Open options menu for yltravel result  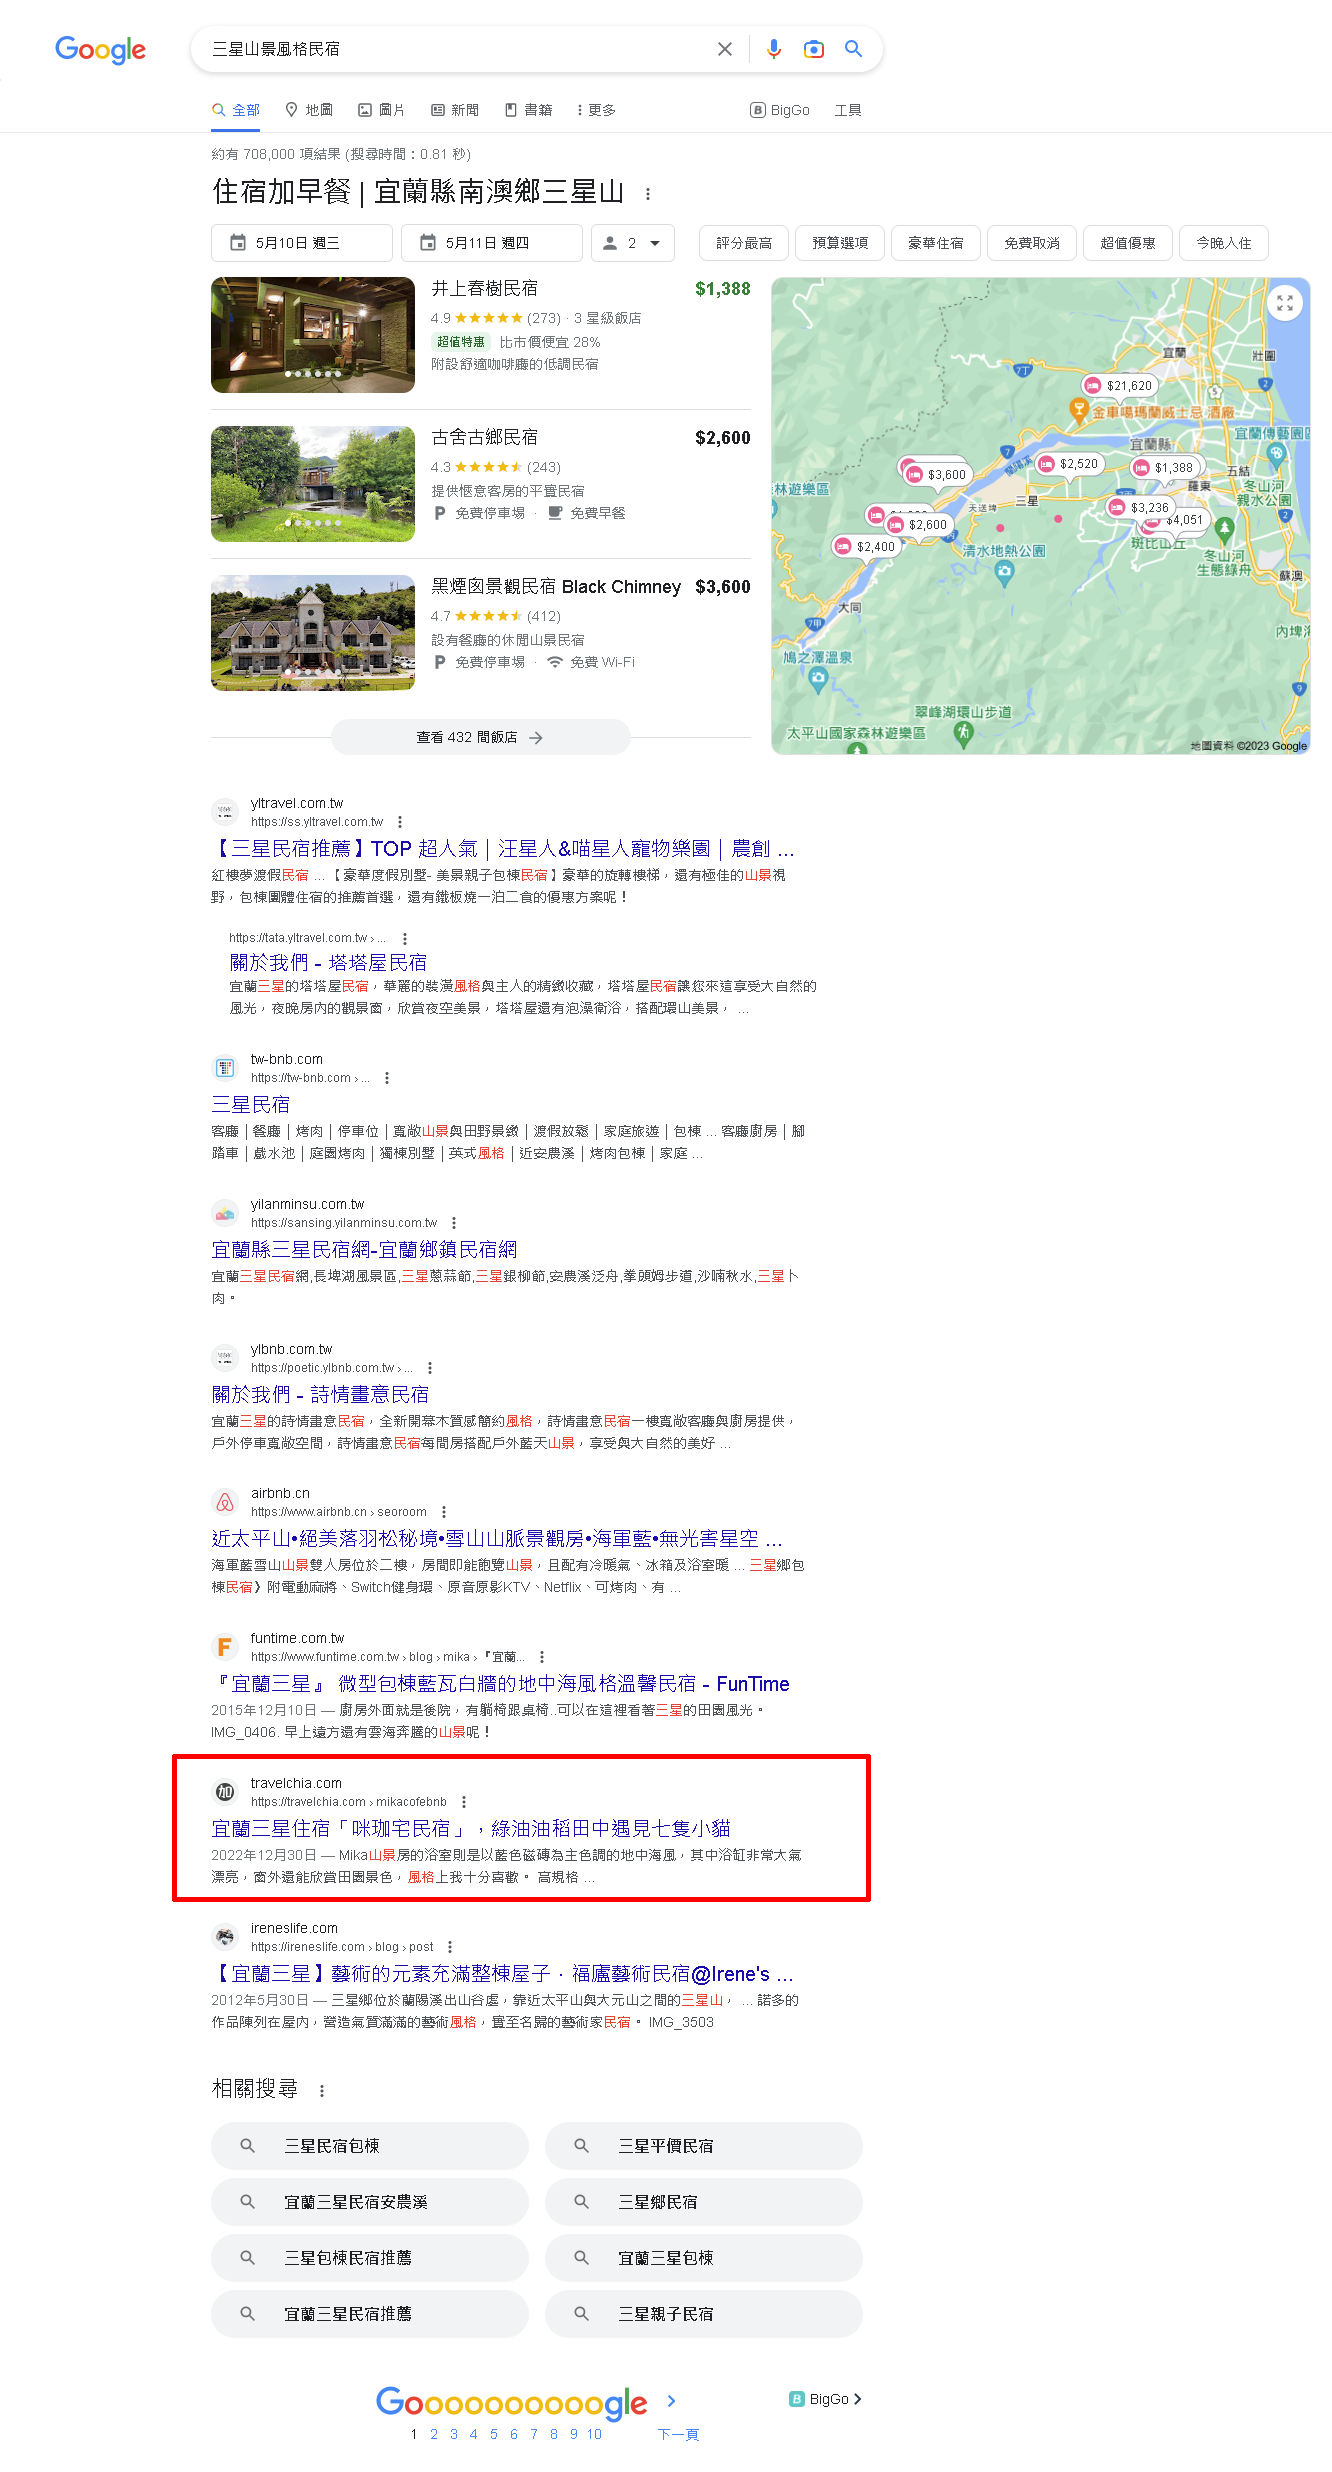point(400,822)
